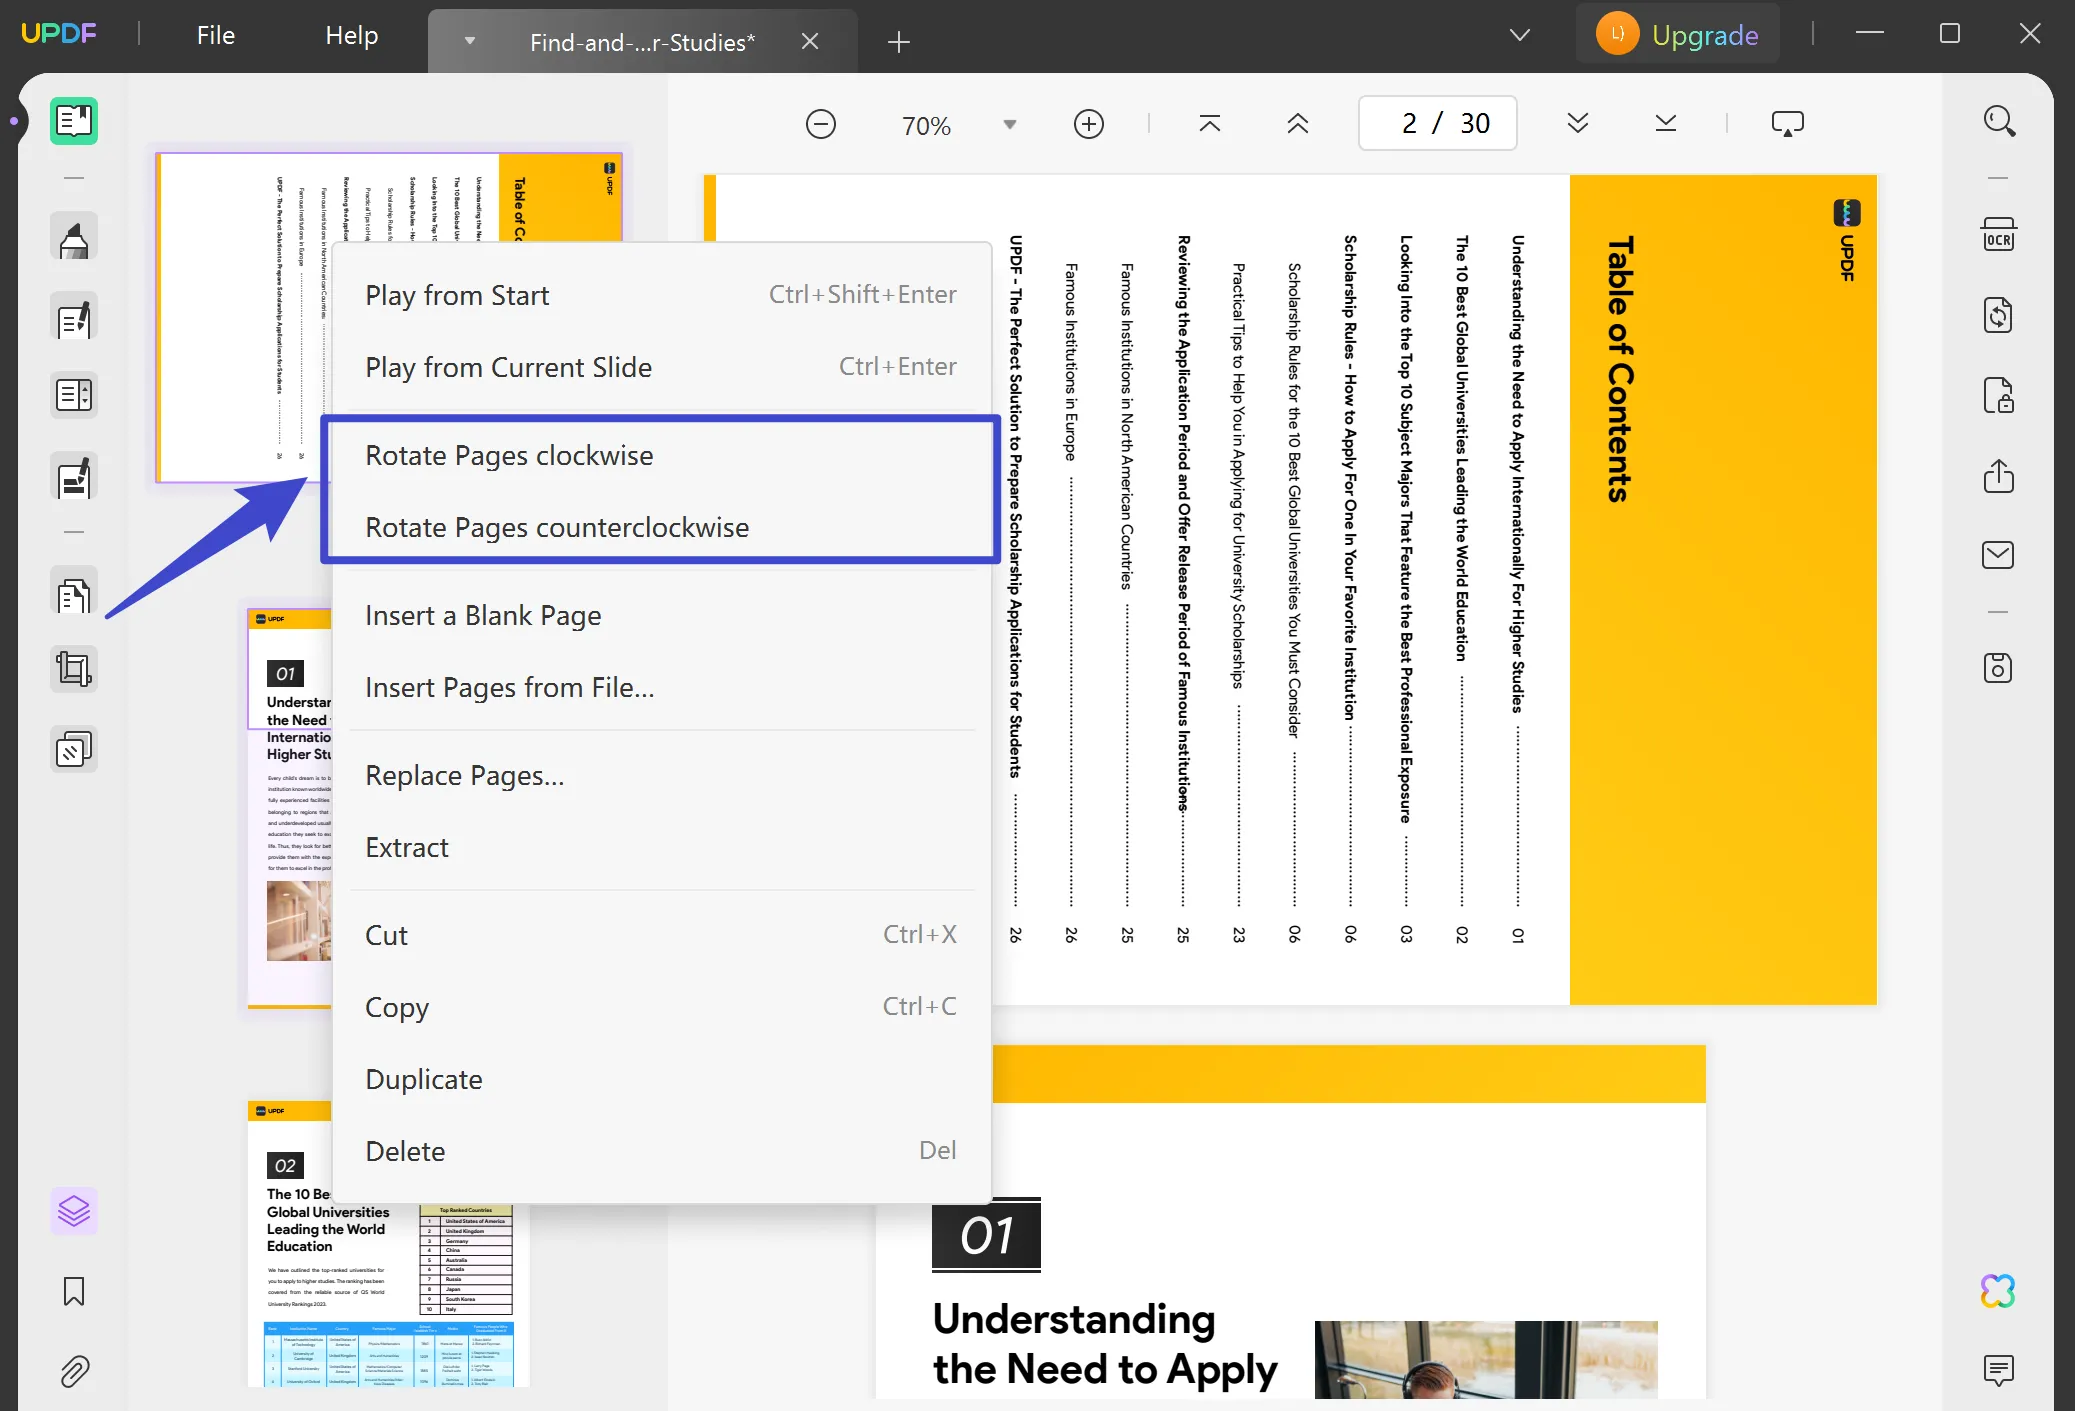The image size is (2075, 1411).
Task: Choose Insert Pages from File
Action: (662, 687)
